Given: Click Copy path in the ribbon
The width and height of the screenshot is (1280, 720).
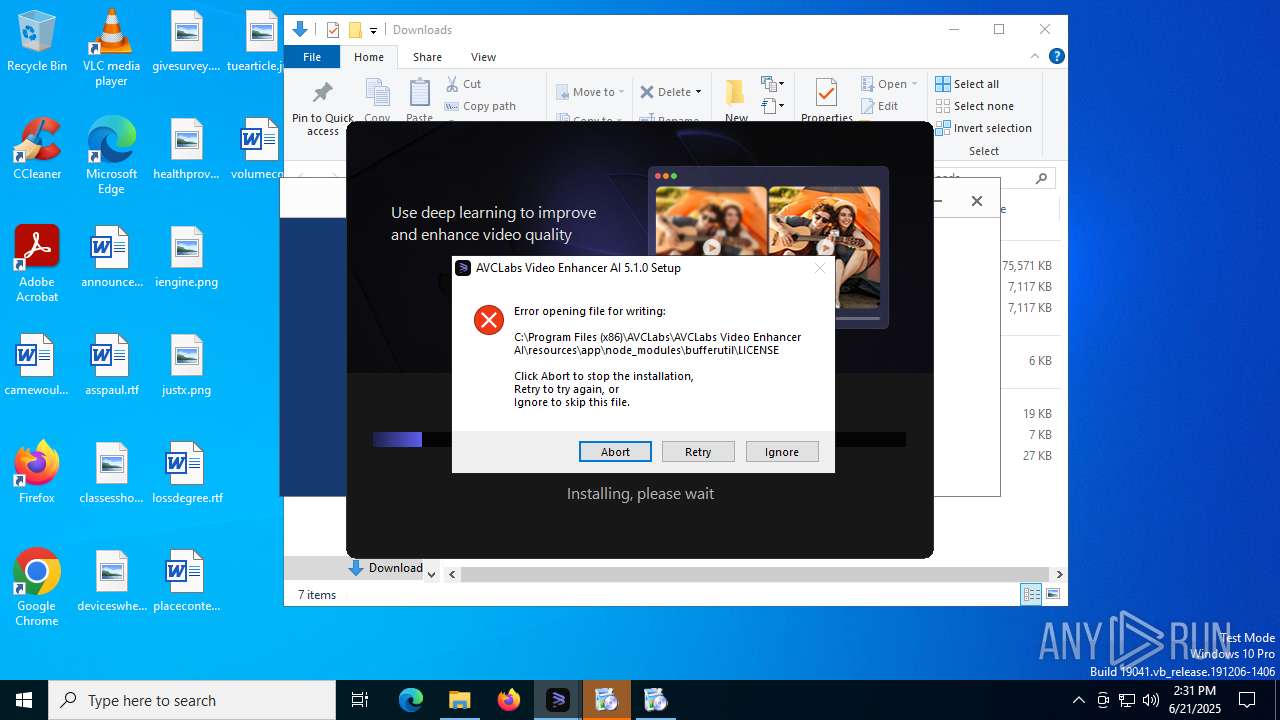Looking at the screenshot, I should (480, 106).
